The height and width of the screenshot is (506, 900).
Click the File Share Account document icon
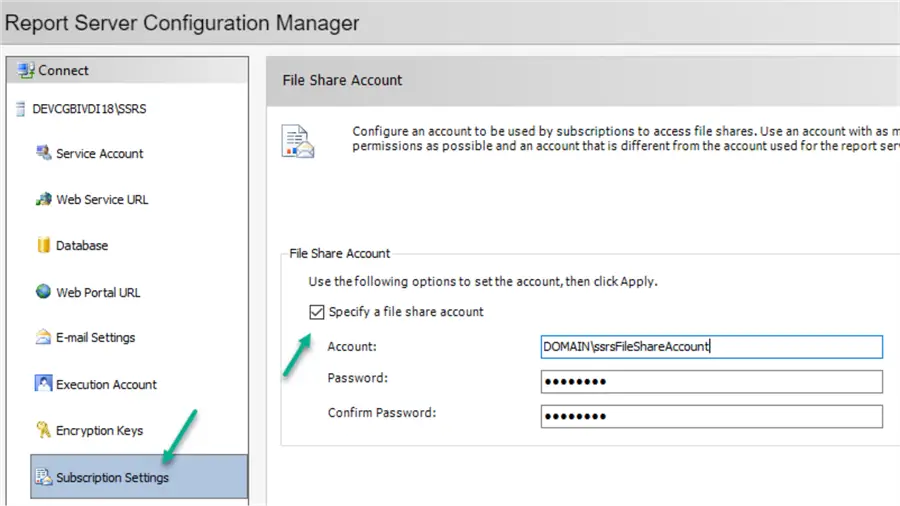point(298,142)
